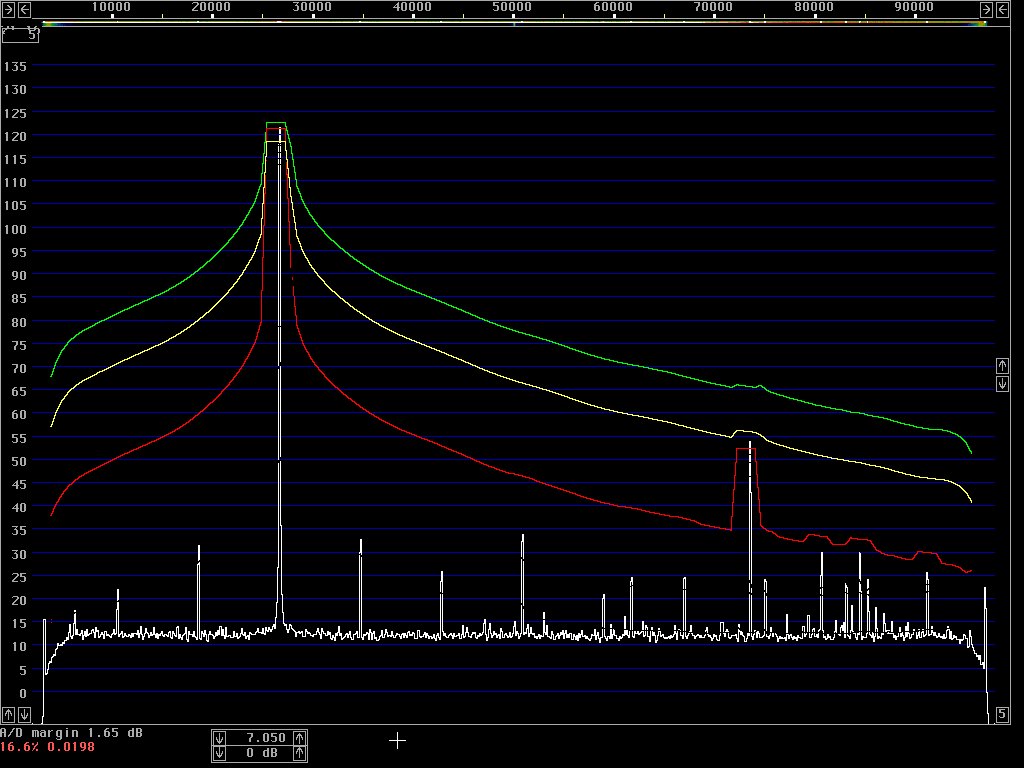Image resolution: width=1024 pixels, height=768 pixels.
Task: Click the 20000 frequency scale label
Action: (211, 7)
